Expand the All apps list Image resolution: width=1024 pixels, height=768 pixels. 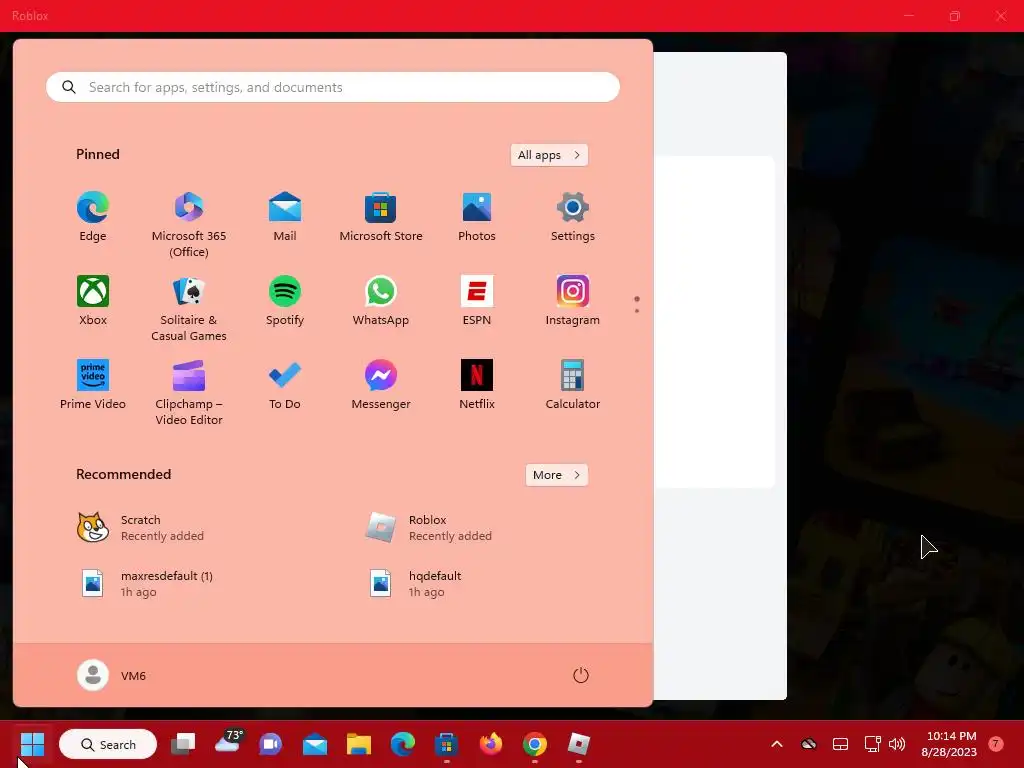pyautogui.click(x=549, y=155)
